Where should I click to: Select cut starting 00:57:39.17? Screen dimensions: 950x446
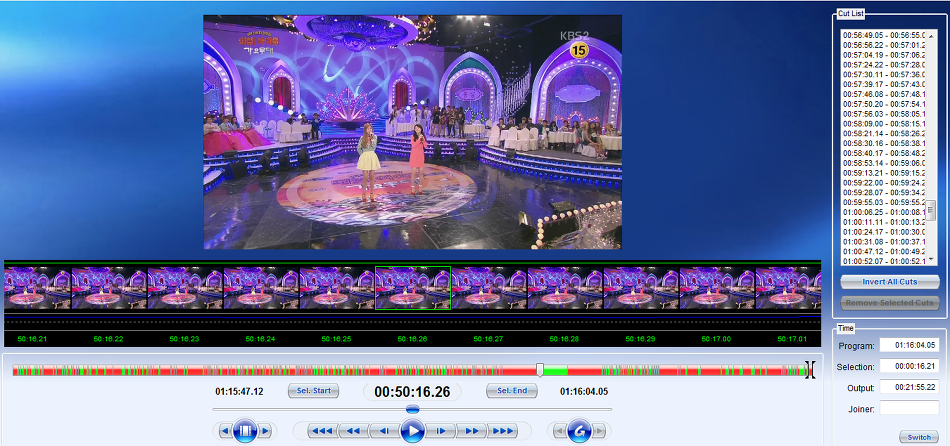pos(883,84)
